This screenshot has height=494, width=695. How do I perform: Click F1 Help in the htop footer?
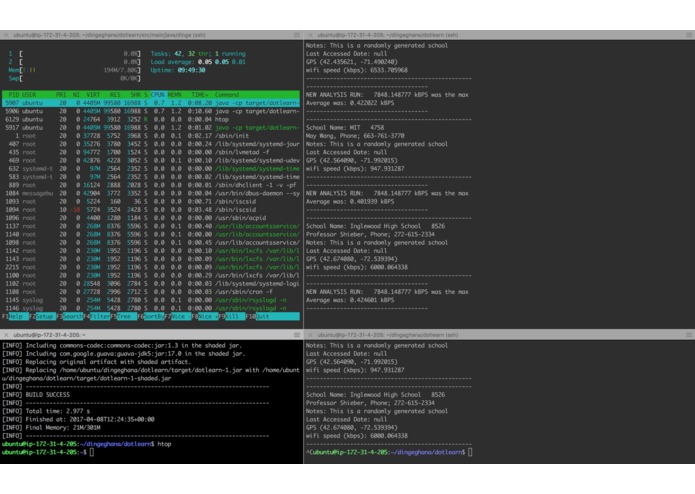coord(16,316)
